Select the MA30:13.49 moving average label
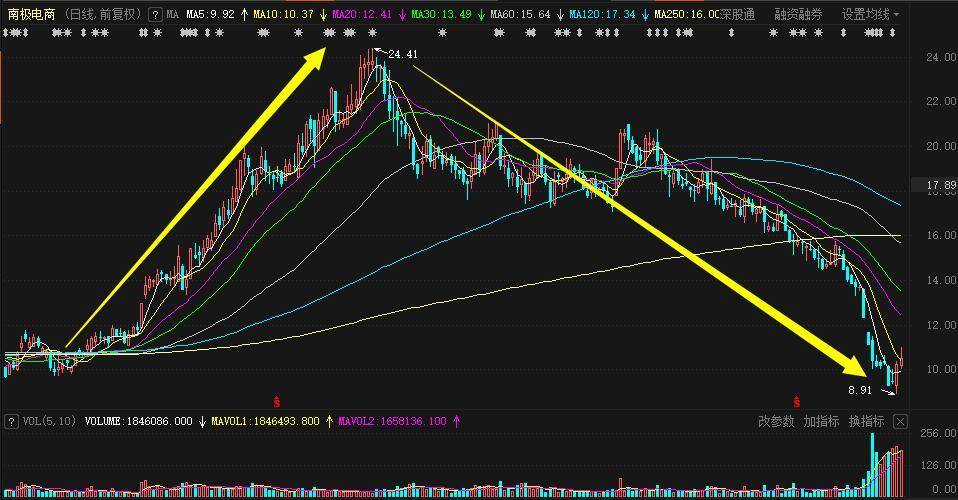Screen dimensions: 958x500 point(441,14)
